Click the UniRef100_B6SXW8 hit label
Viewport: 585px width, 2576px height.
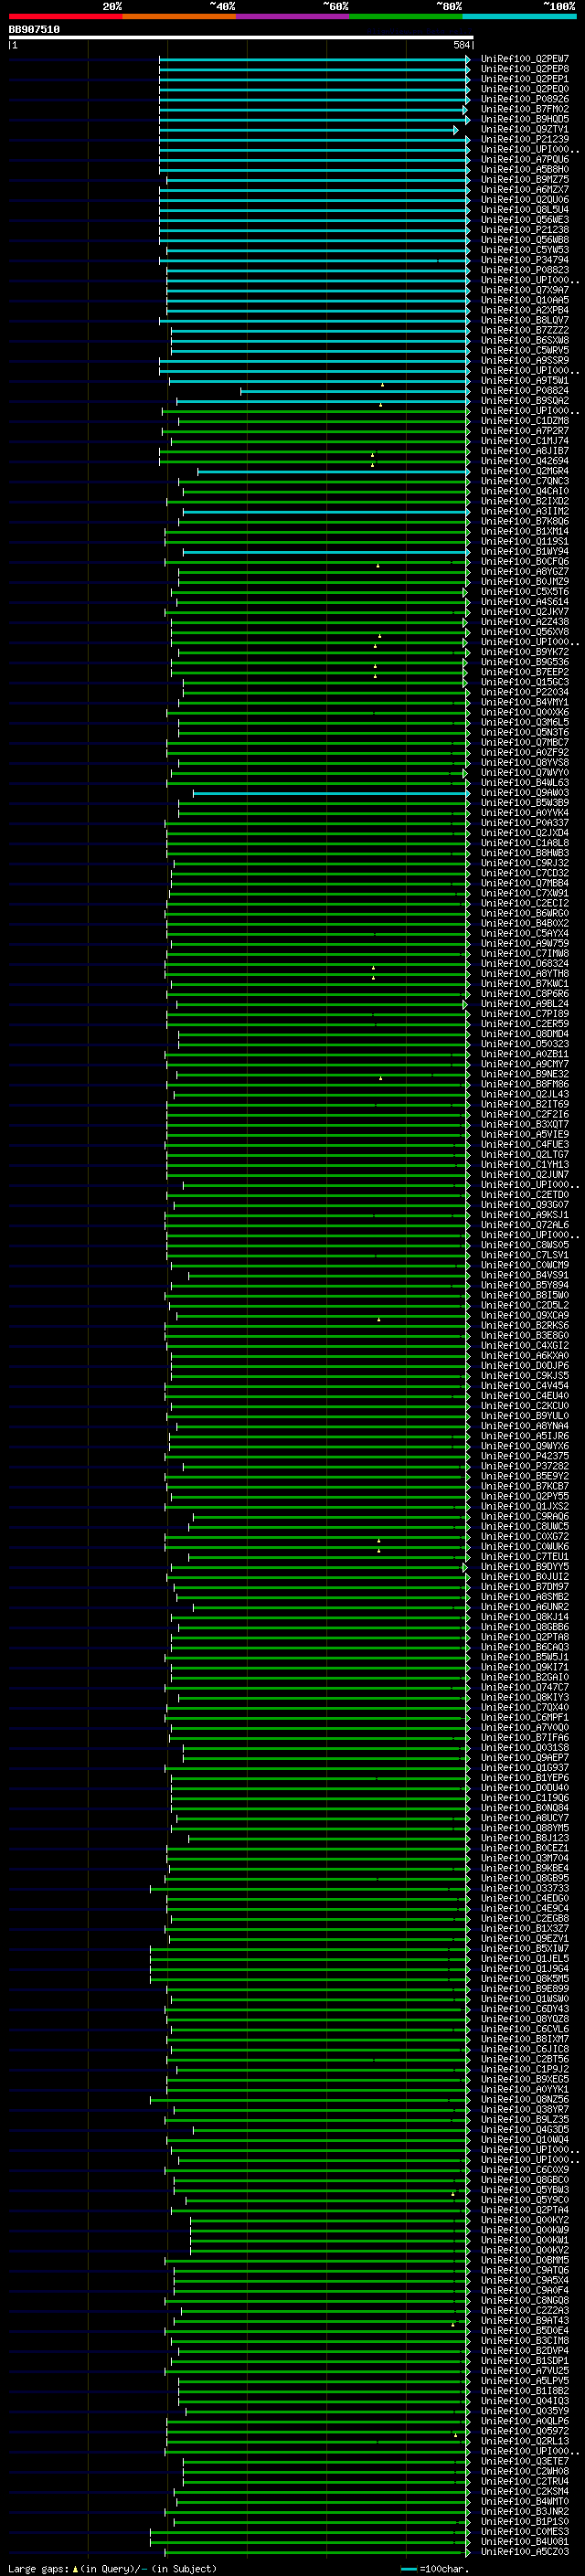[525, 340]
